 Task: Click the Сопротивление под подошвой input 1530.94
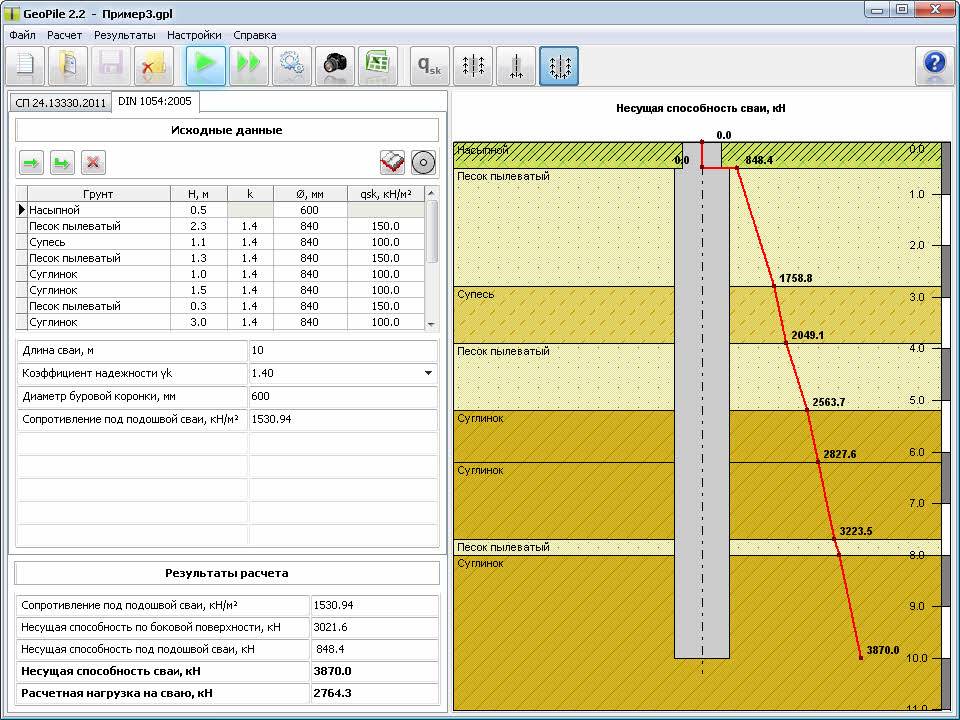click(x=343, y=419)
